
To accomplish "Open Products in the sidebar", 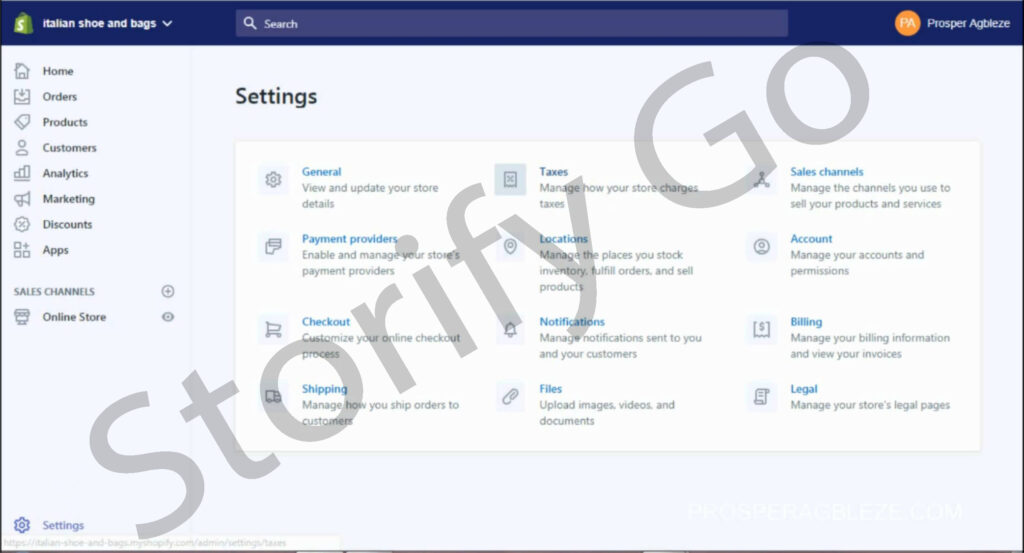I will (65, 122).
